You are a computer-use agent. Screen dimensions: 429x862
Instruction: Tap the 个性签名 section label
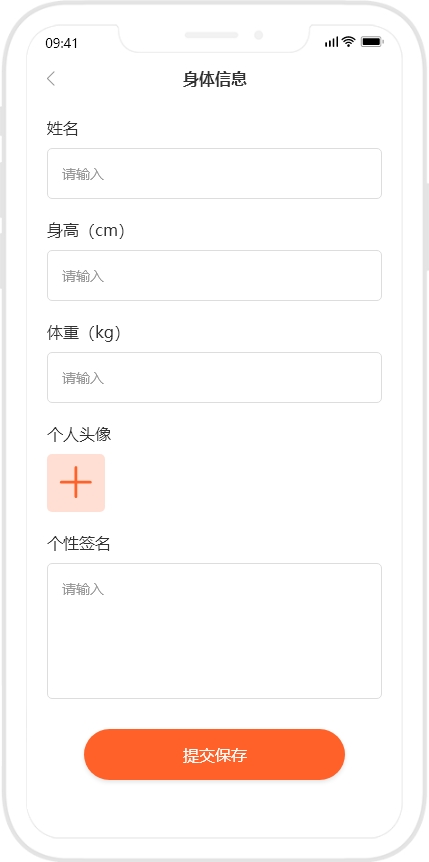point(79,544)
